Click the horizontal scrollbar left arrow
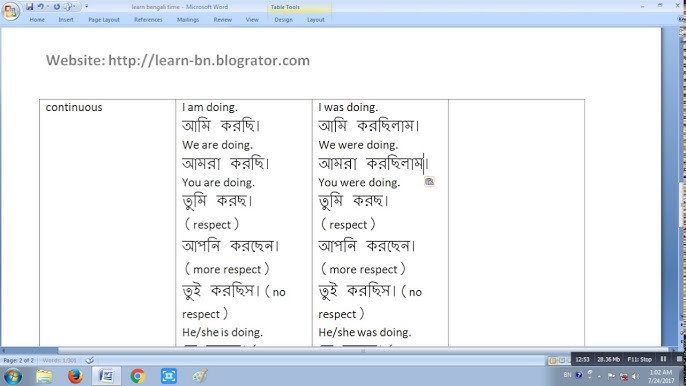Screen dimensions: 686x386 tap(4, 351)
